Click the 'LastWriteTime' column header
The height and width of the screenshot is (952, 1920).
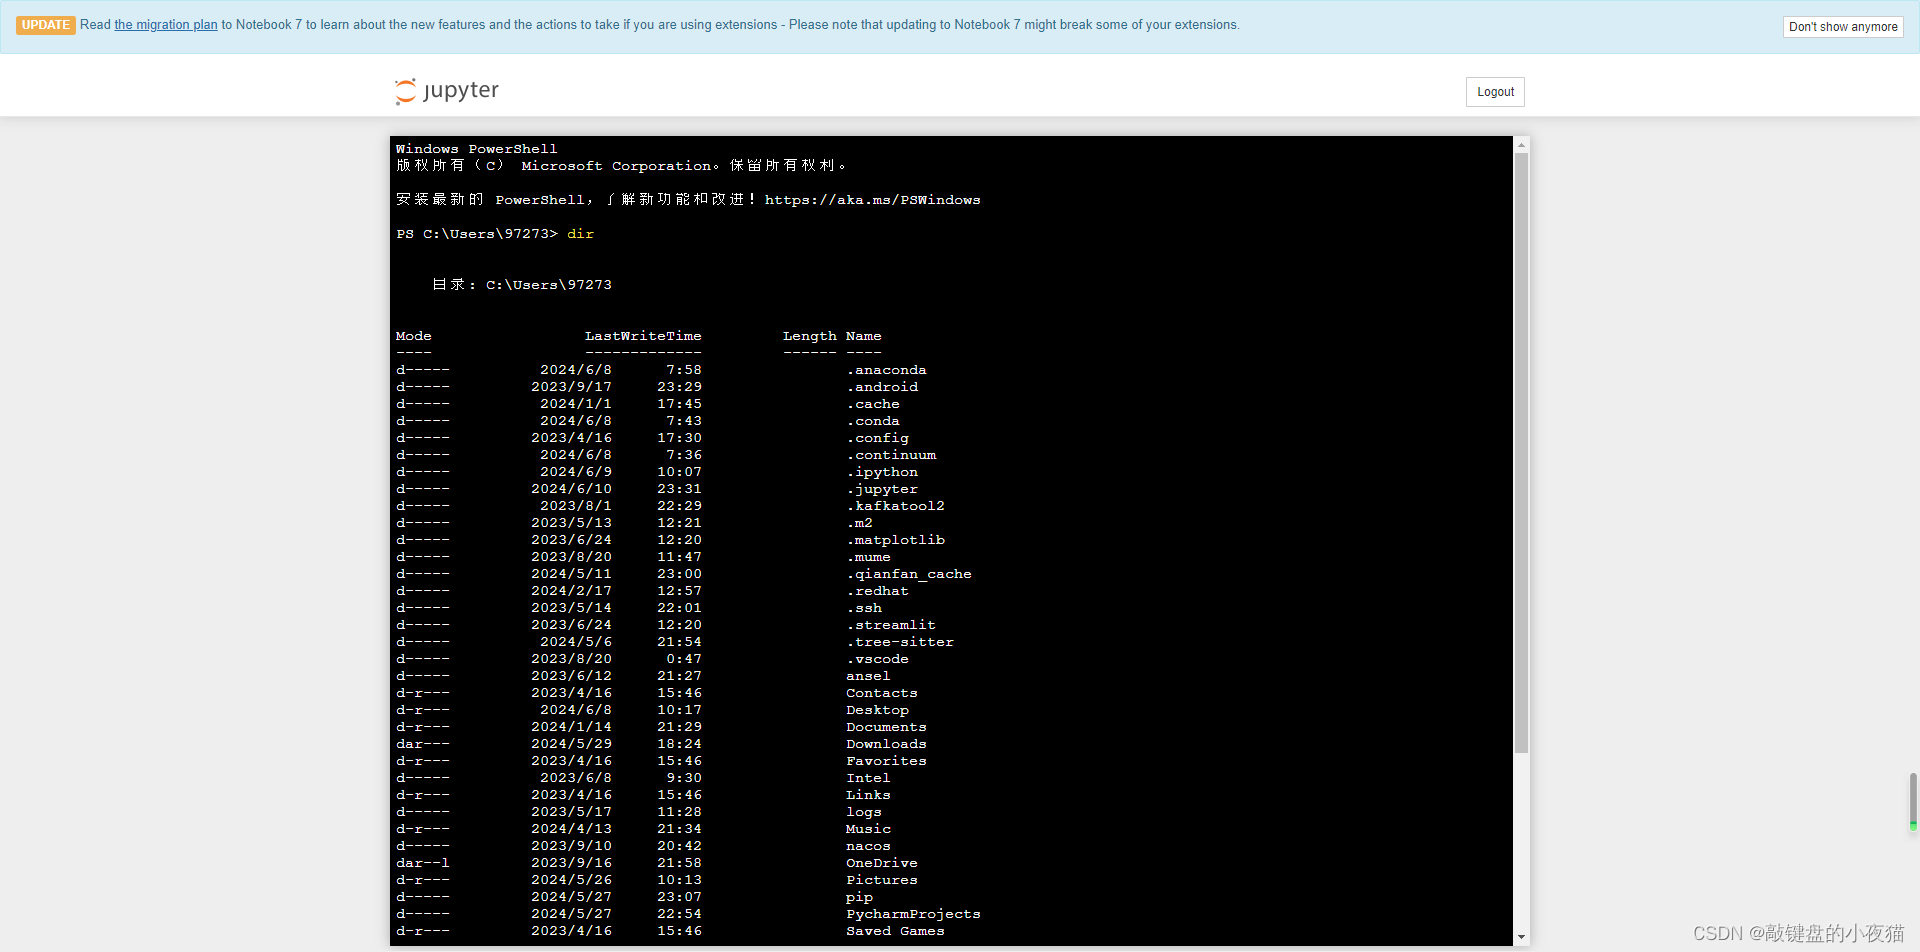tap(643, 336)
